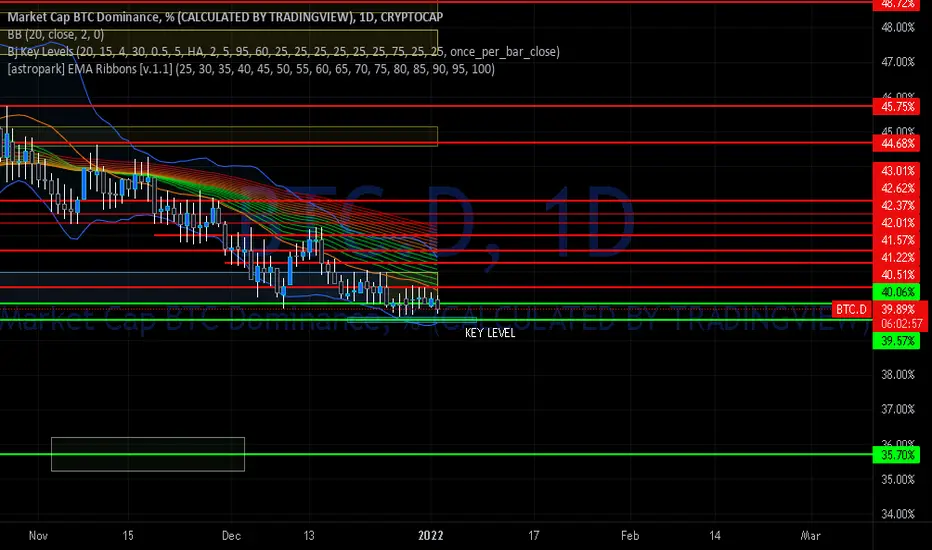
Task: Click the 13 date label on time axis
Action: coord(308,536)
